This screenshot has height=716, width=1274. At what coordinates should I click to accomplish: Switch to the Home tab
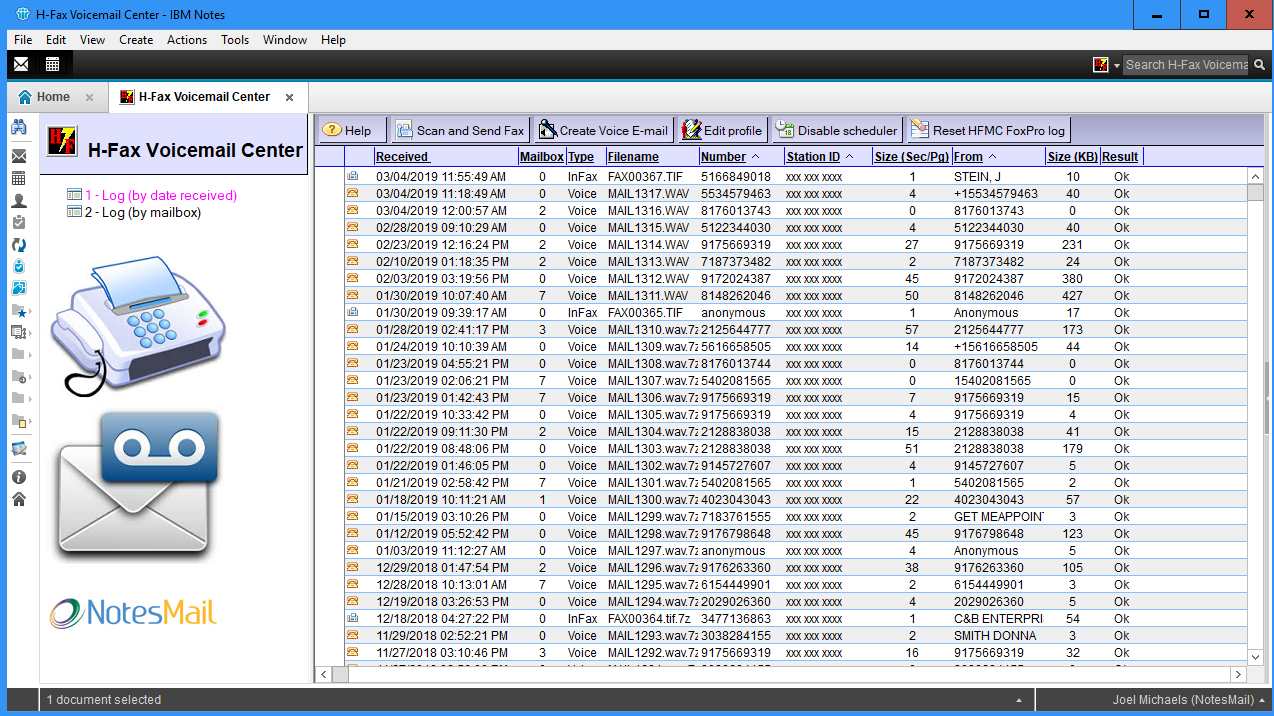coord(53,97)
